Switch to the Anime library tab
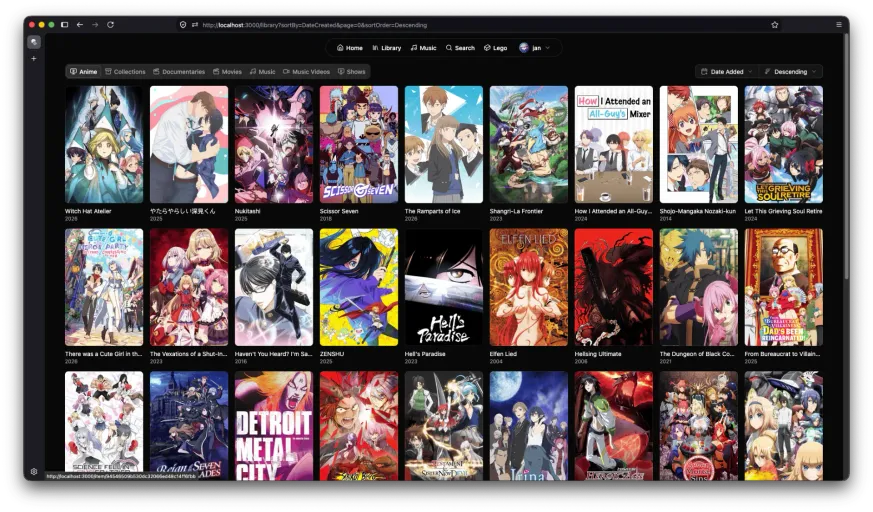The height and width of the screenshot is (512, 873). (84, 72)
